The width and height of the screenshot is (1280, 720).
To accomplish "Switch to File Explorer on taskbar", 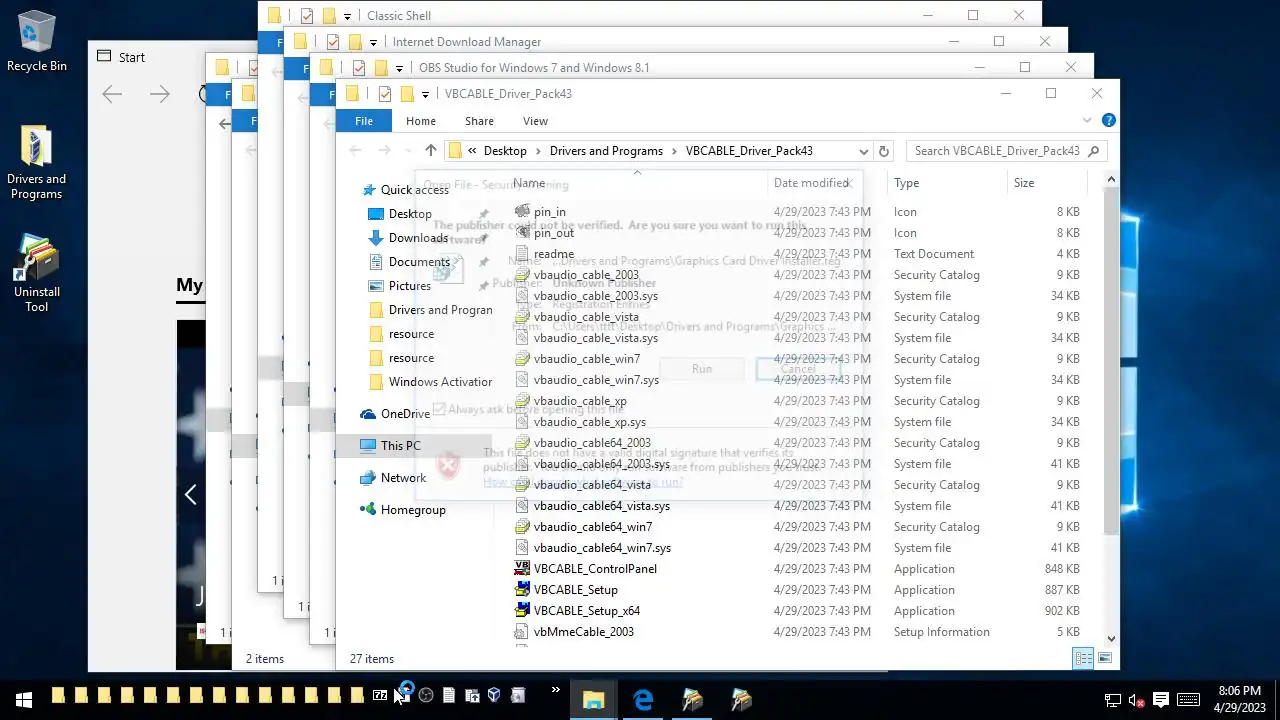I will coord(594,699).
